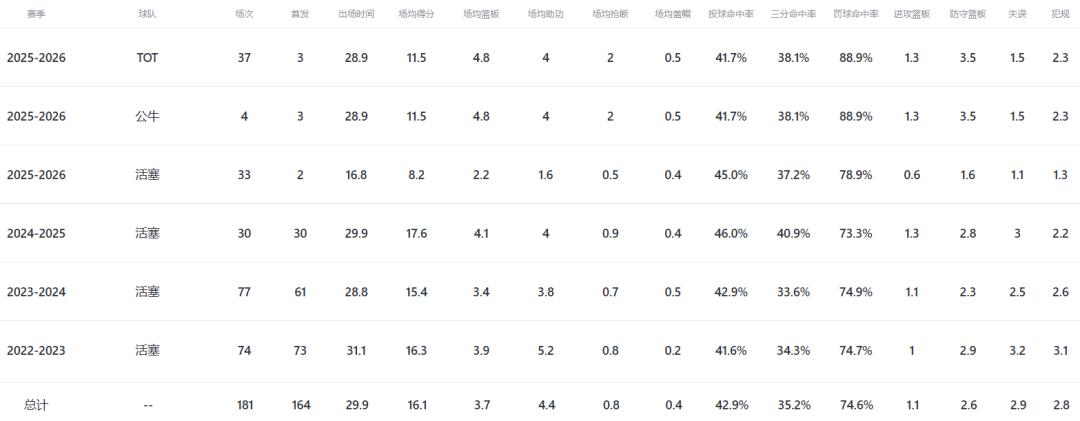Select the 2024-2025 season row label
Screen dimensions: 1080x421
[36, 233]
